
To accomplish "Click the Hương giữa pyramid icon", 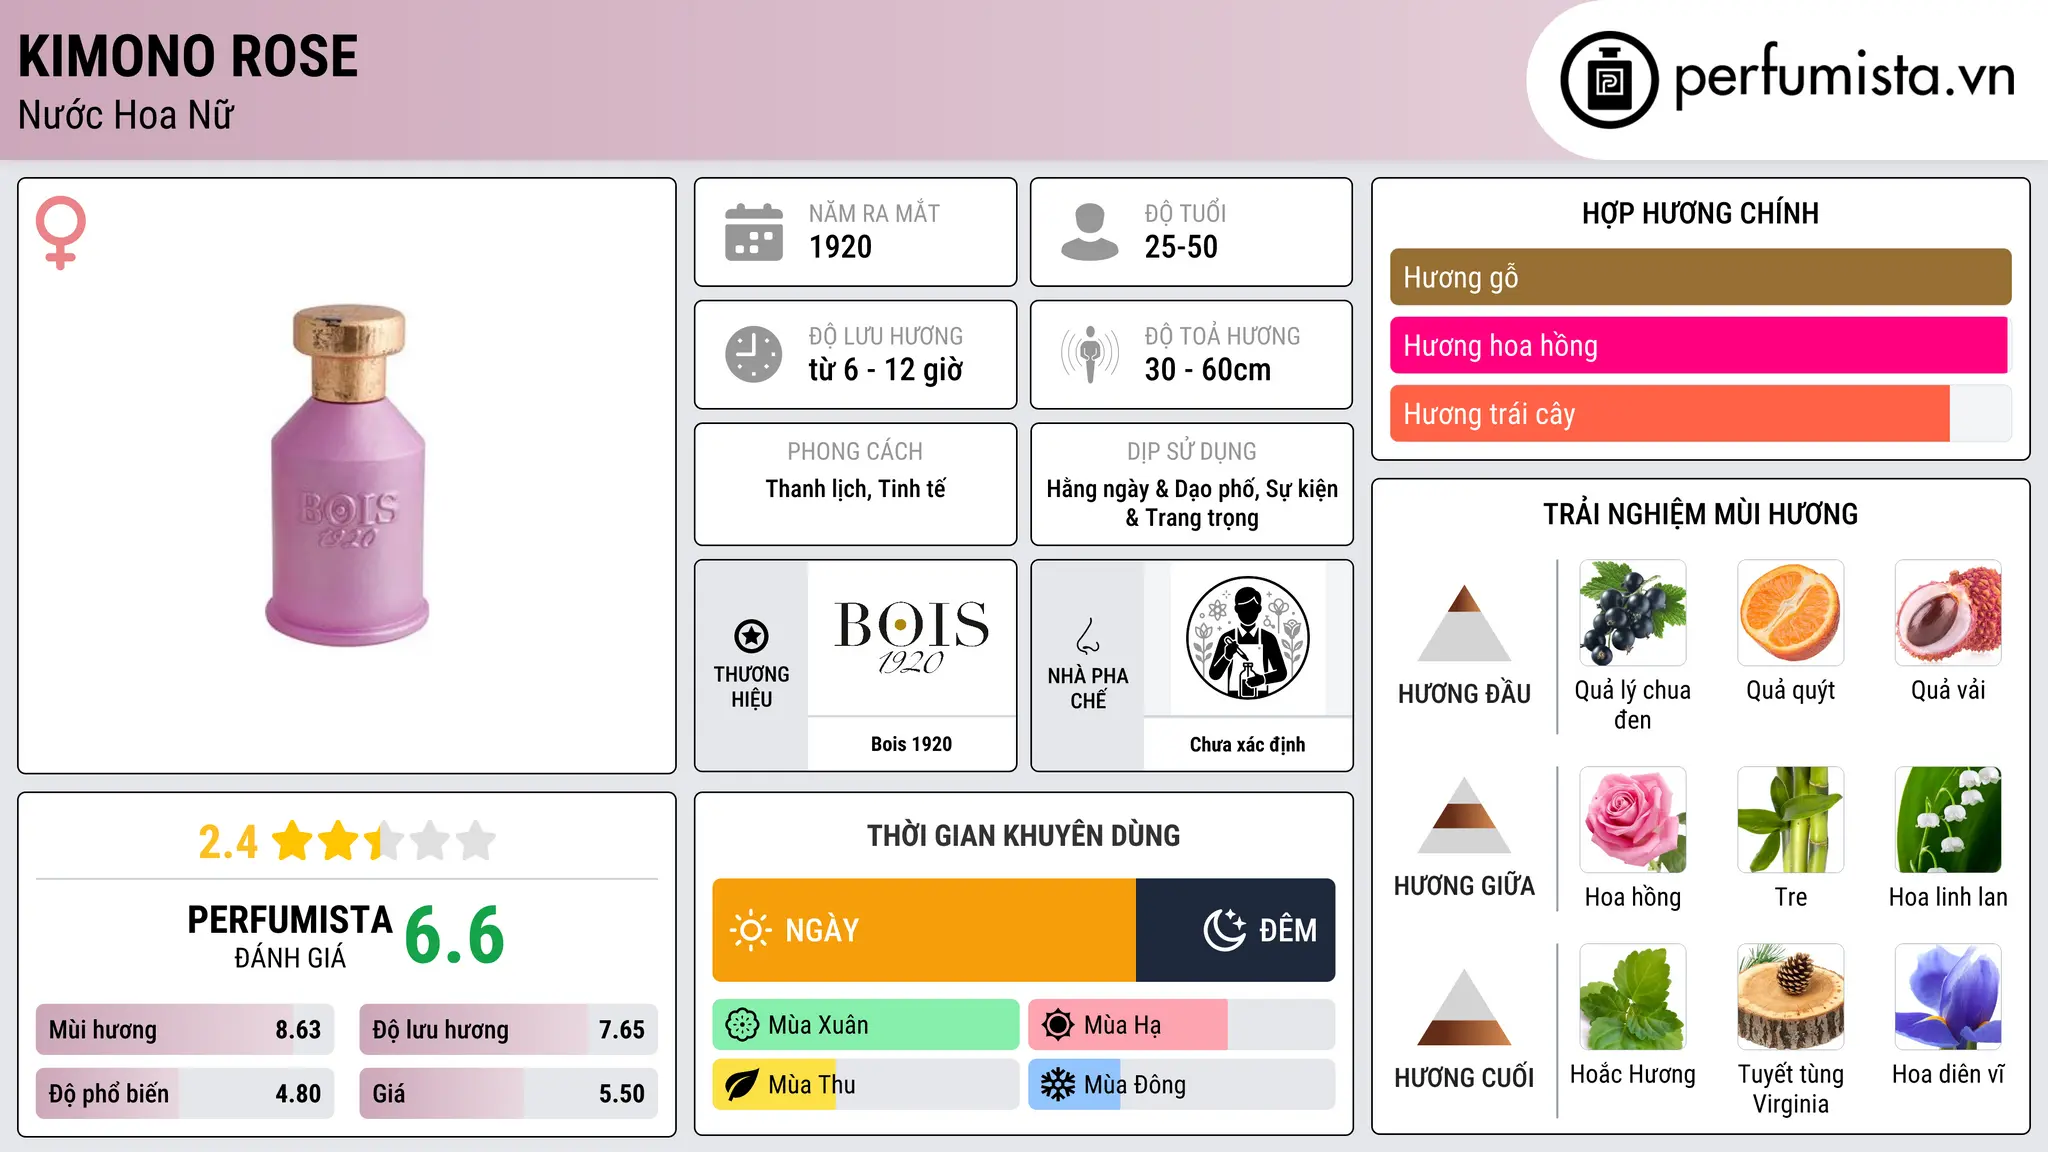I will 1464,815.
